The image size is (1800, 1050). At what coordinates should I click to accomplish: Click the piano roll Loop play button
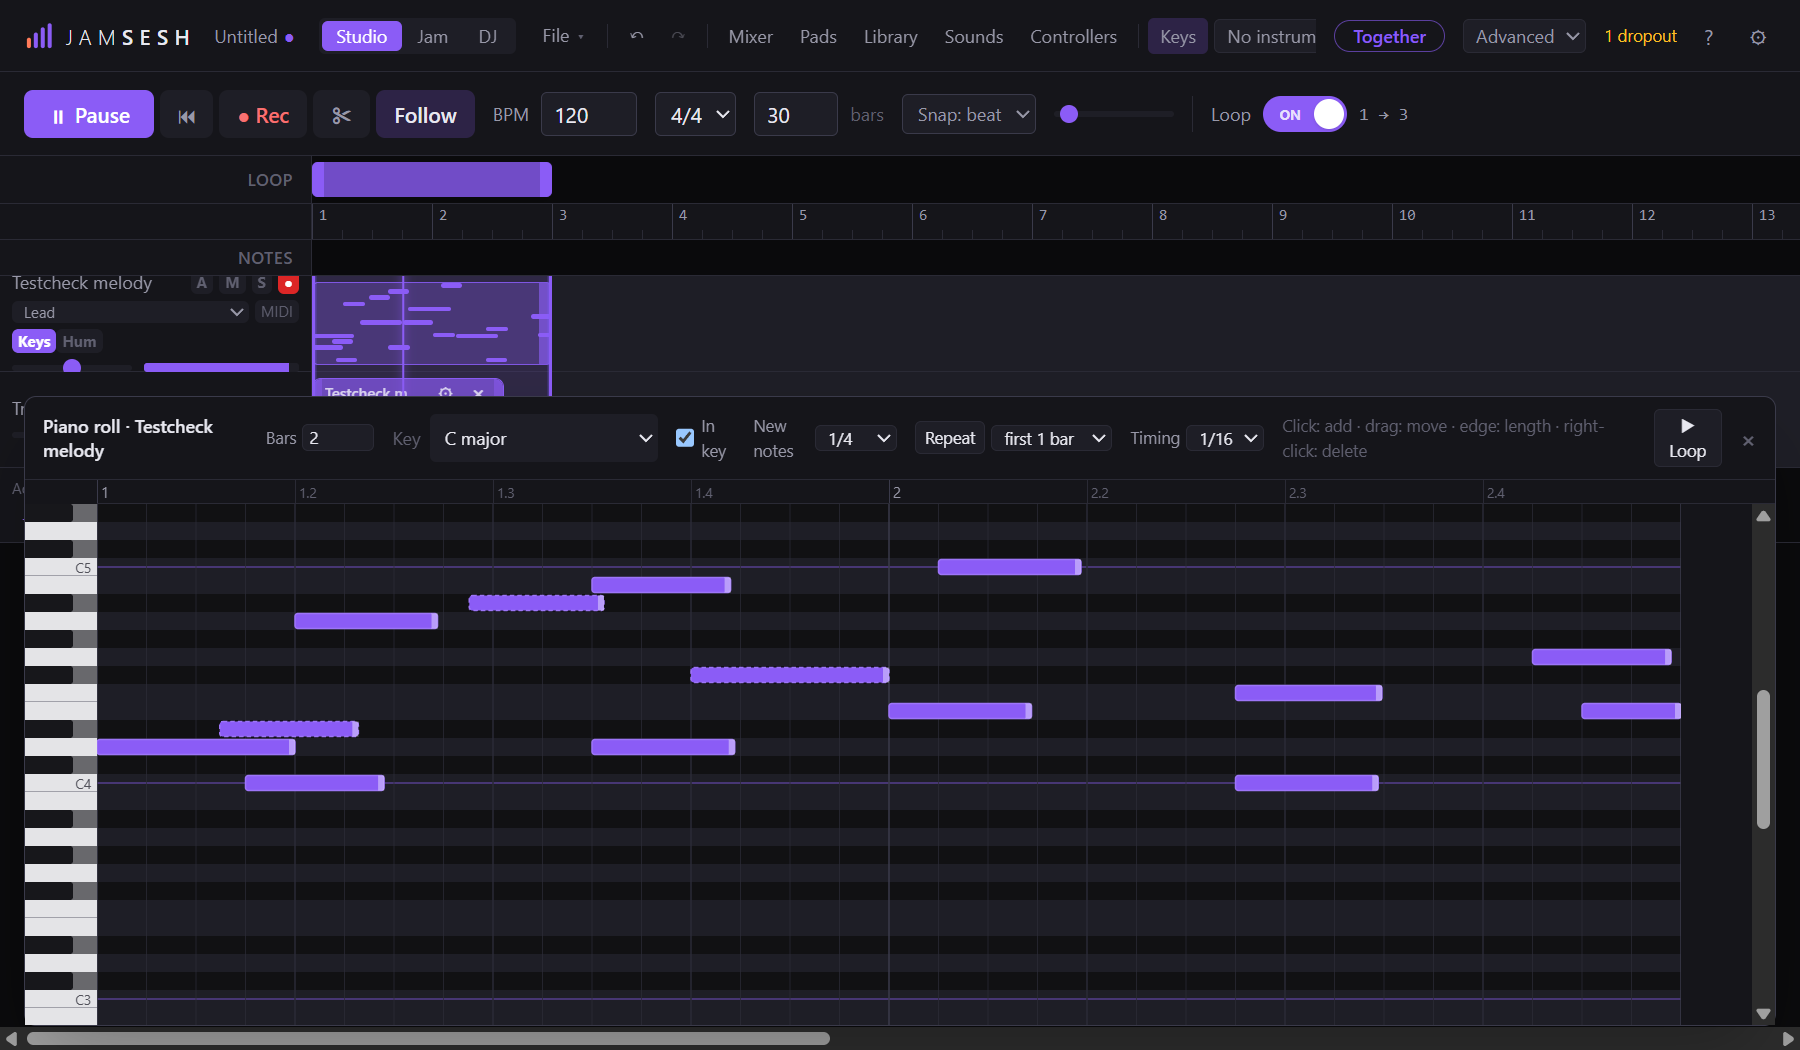pyautogui.click(x=1687, y=438)
